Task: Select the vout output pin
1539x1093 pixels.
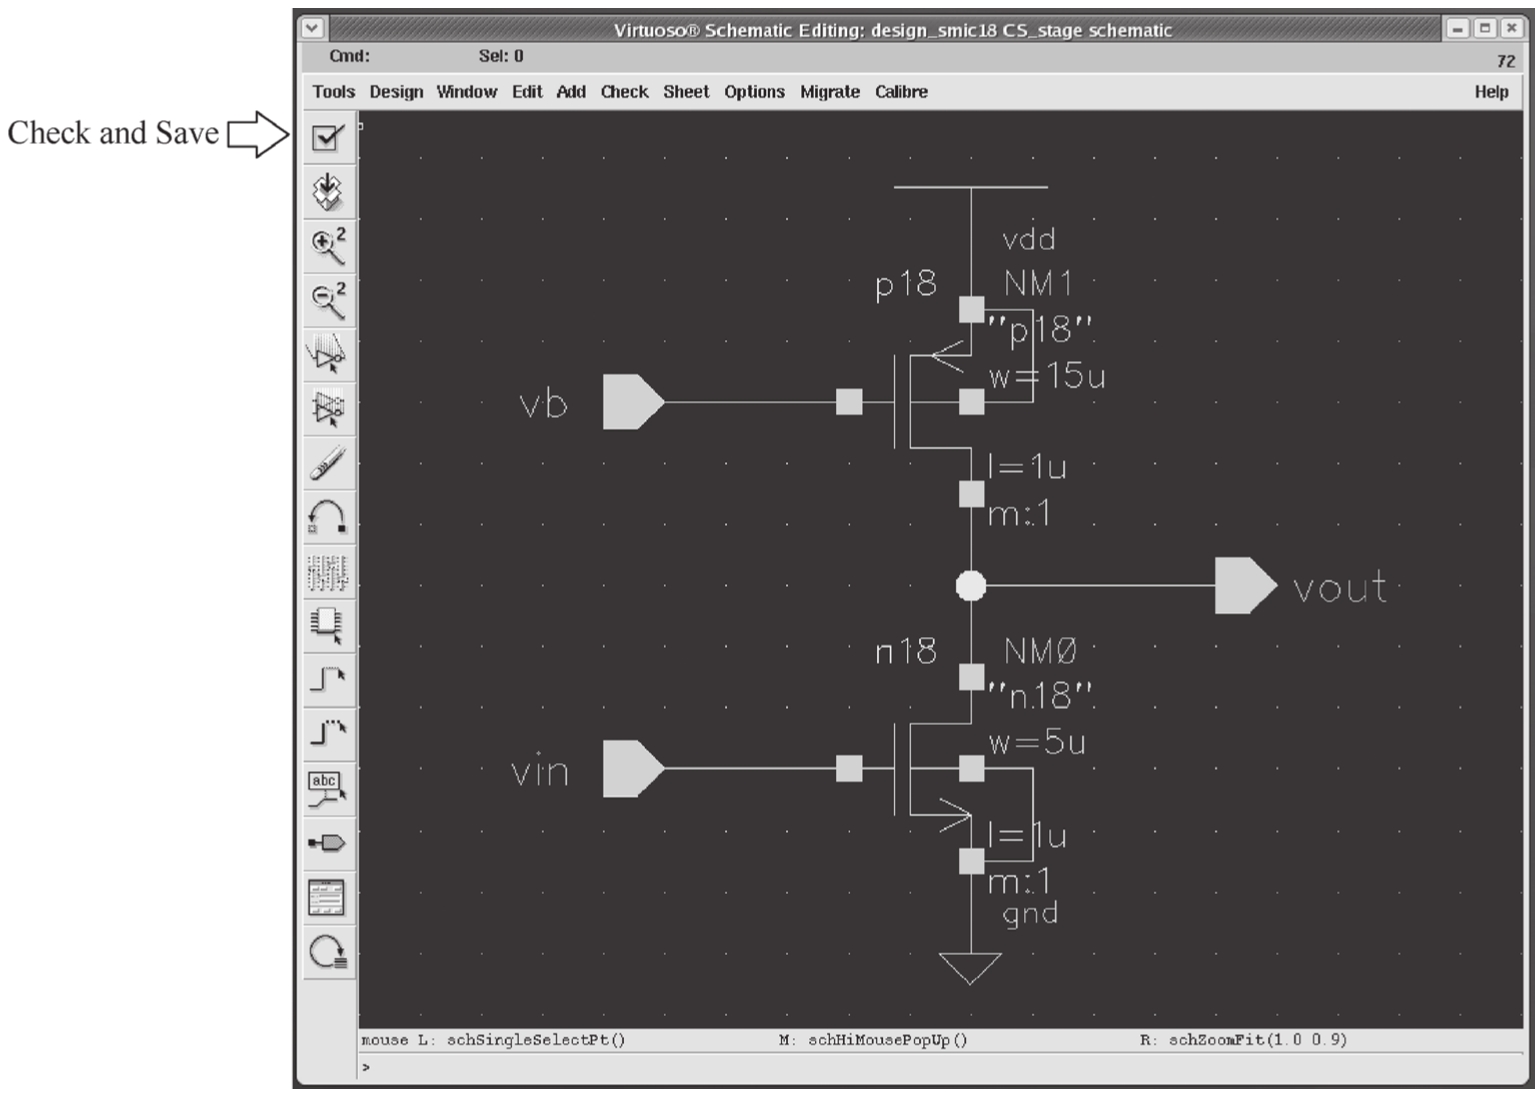Action: coord(1245,586)
